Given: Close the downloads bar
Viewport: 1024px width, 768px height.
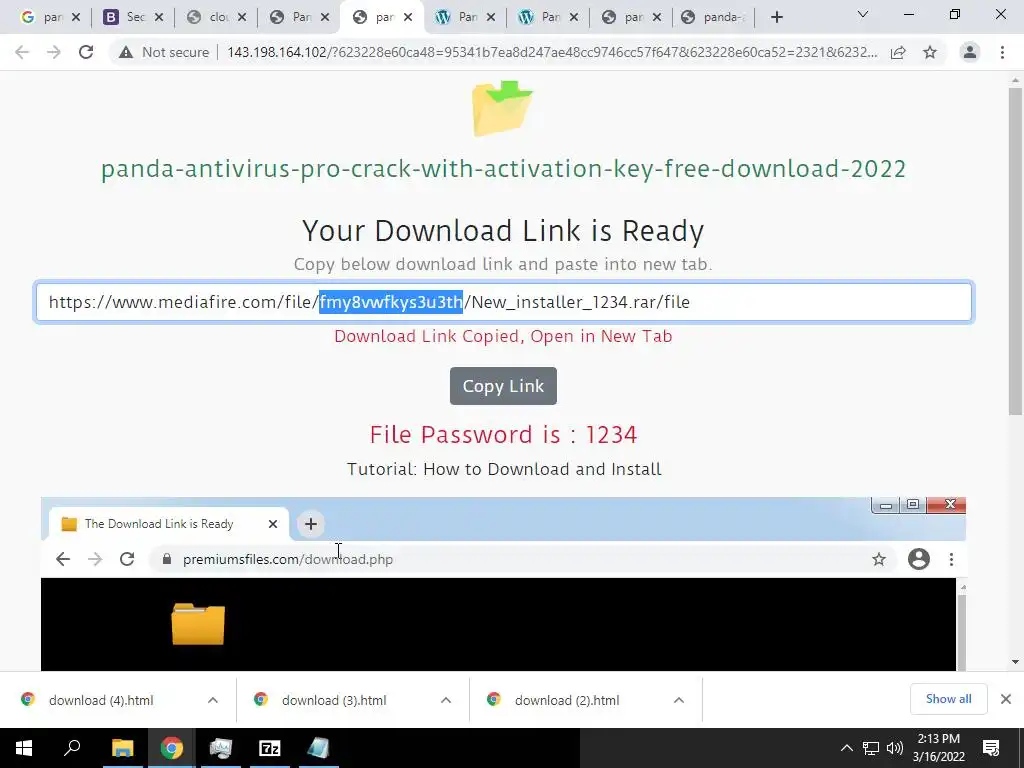Looking at the screenshot, I should tap(1006, 699).
